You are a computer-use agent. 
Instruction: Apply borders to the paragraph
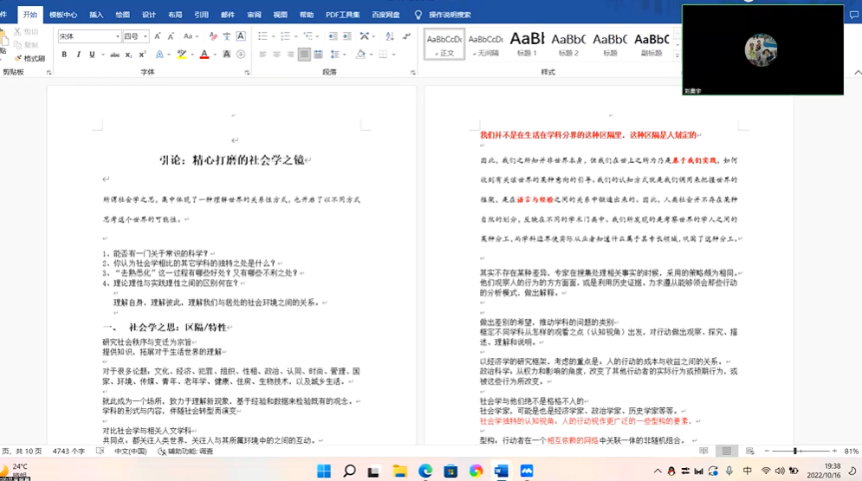383,54
